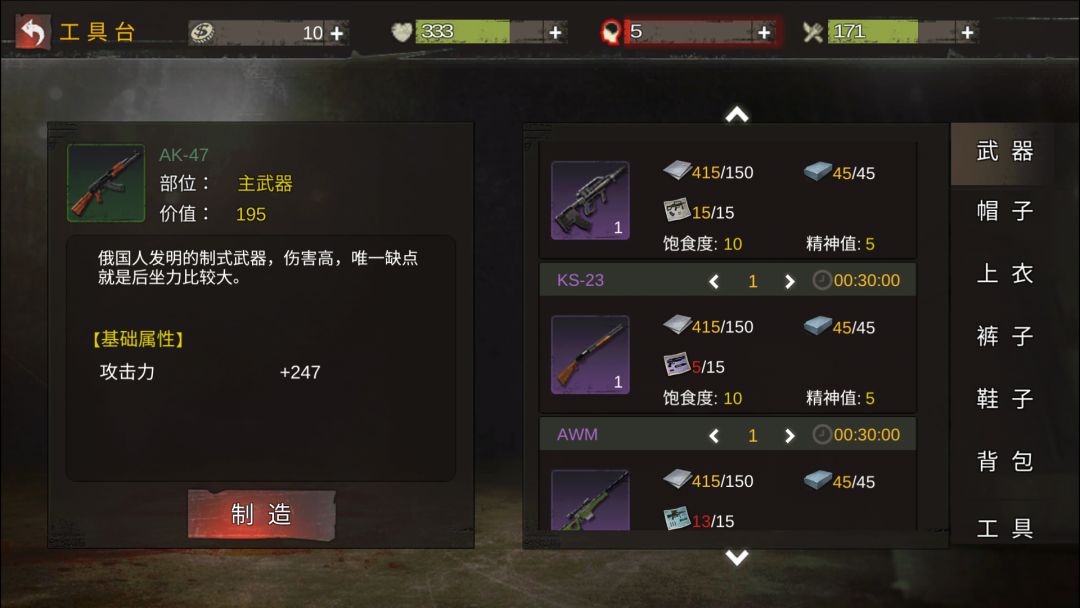The height and width of the screenshot is (608, 1080).
Task: Select the KS-23 shotgun thumbnail
Action: click(x=590, y=355)
